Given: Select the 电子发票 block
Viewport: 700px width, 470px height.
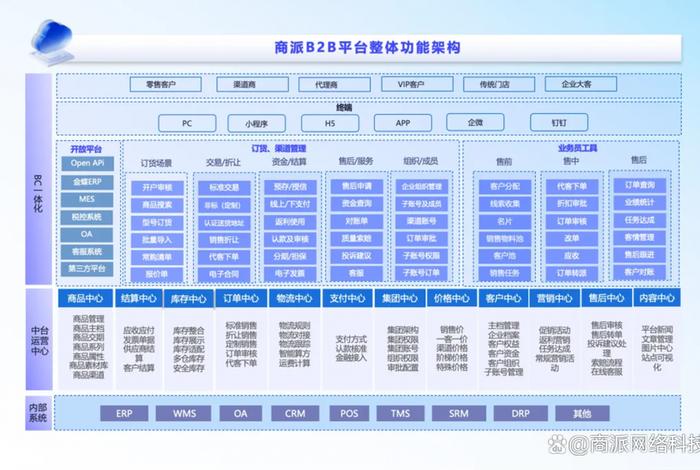Looking at the screenshot, I should coord(290,274).
